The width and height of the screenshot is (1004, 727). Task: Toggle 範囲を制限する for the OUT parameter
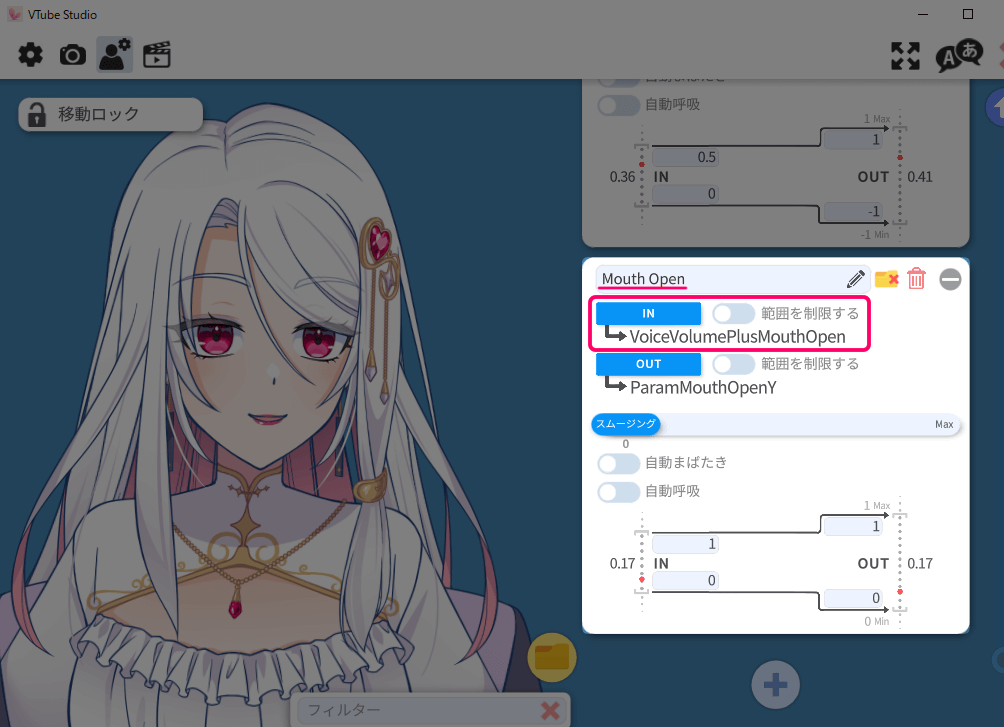(x=733, y=364)
